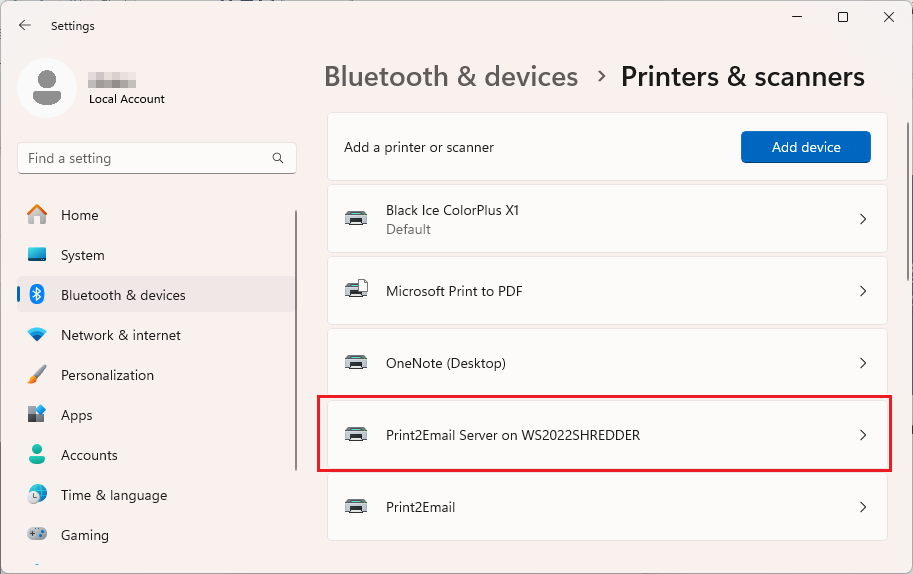
Task: Select Bluetooth & devices in sidebar
Action: [123, 295]
